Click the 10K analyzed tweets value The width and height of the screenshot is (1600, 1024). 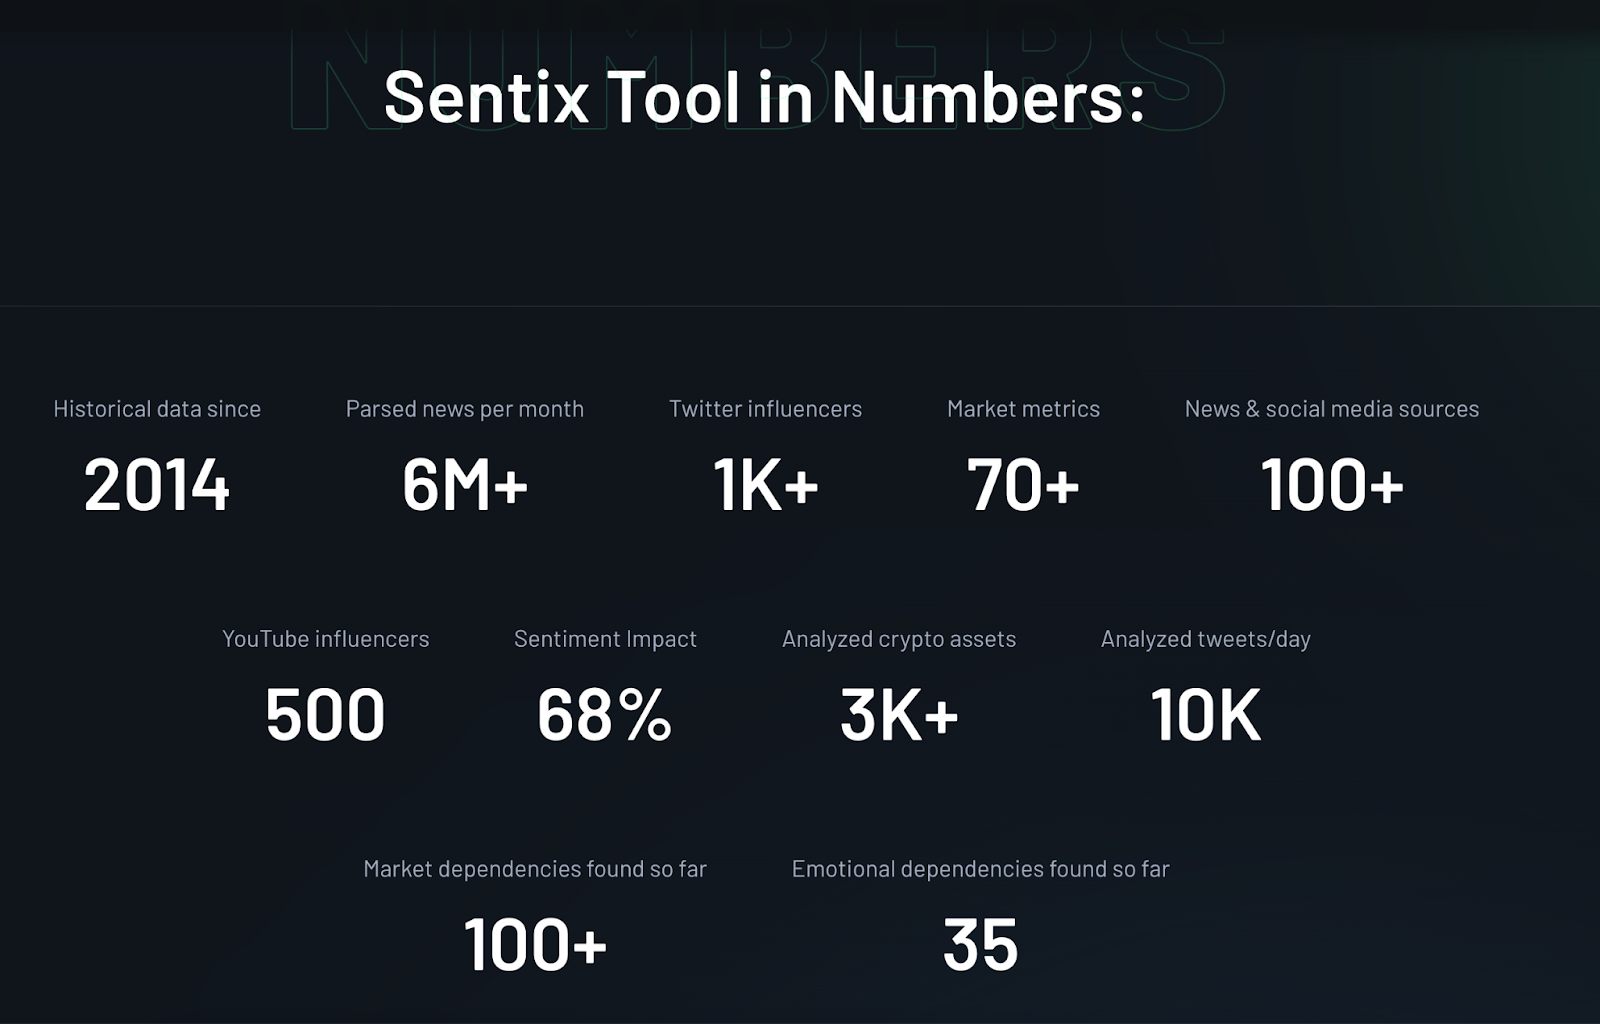(1206, 715)
